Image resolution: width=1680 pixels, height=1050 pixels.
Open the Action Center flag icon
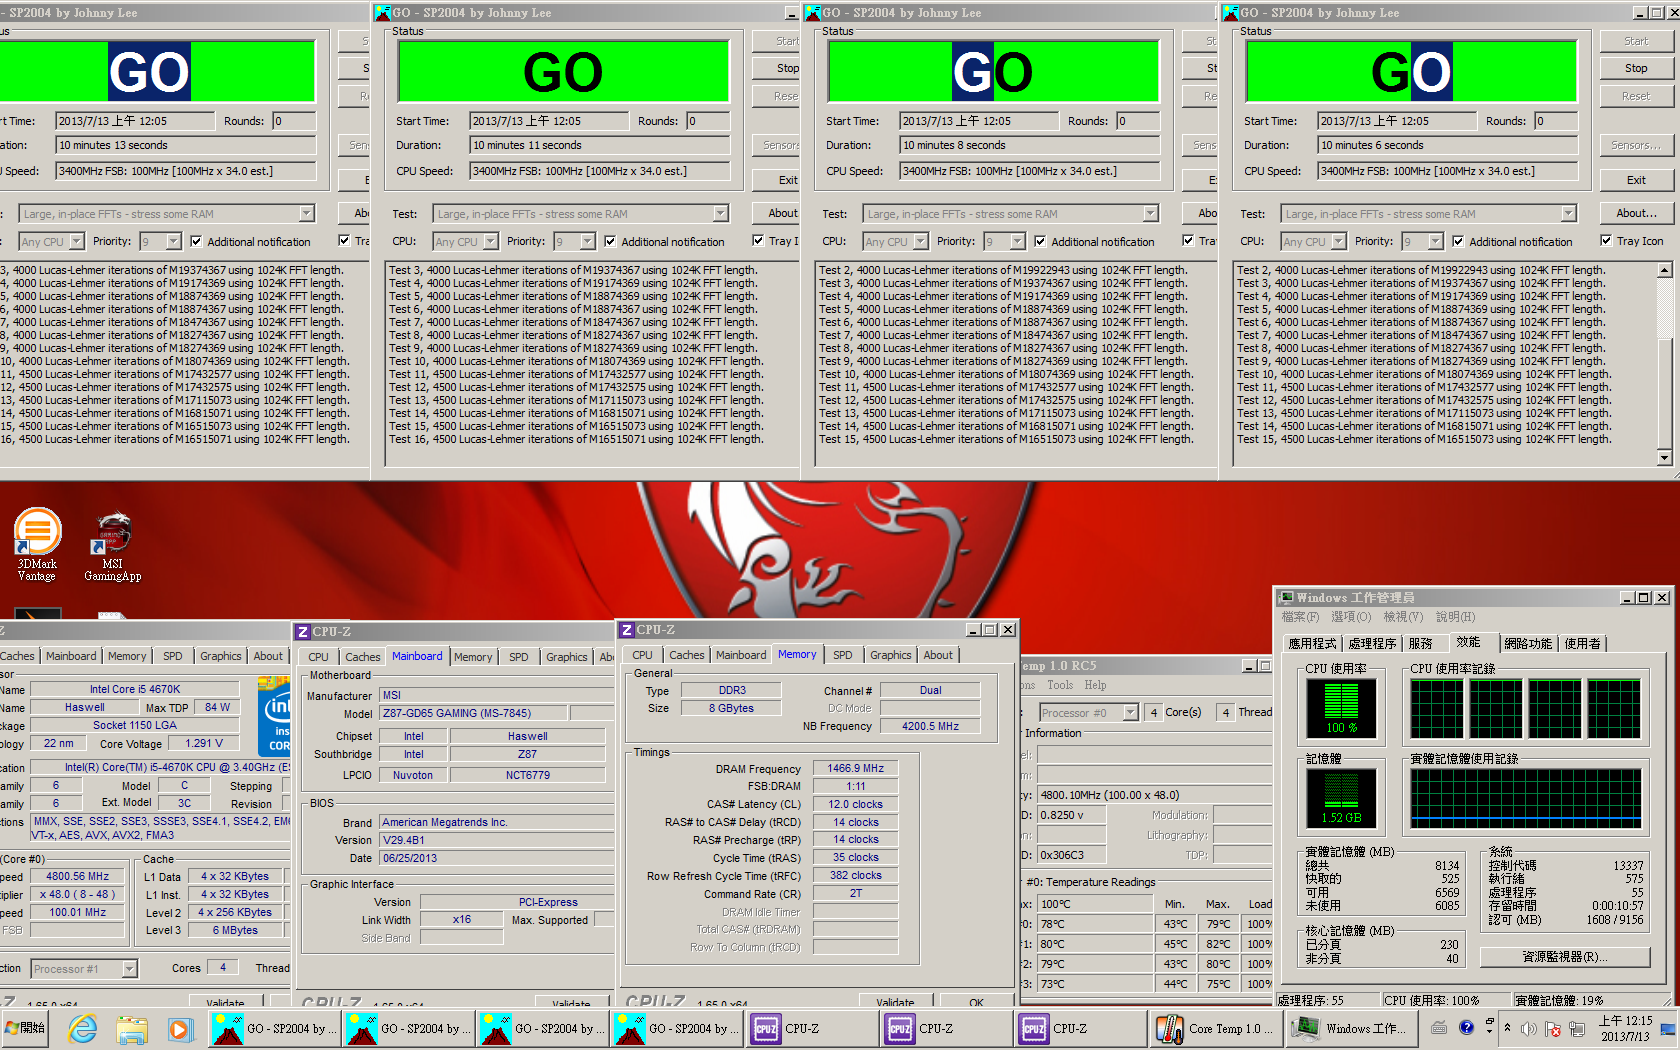pos(1553,1028)
